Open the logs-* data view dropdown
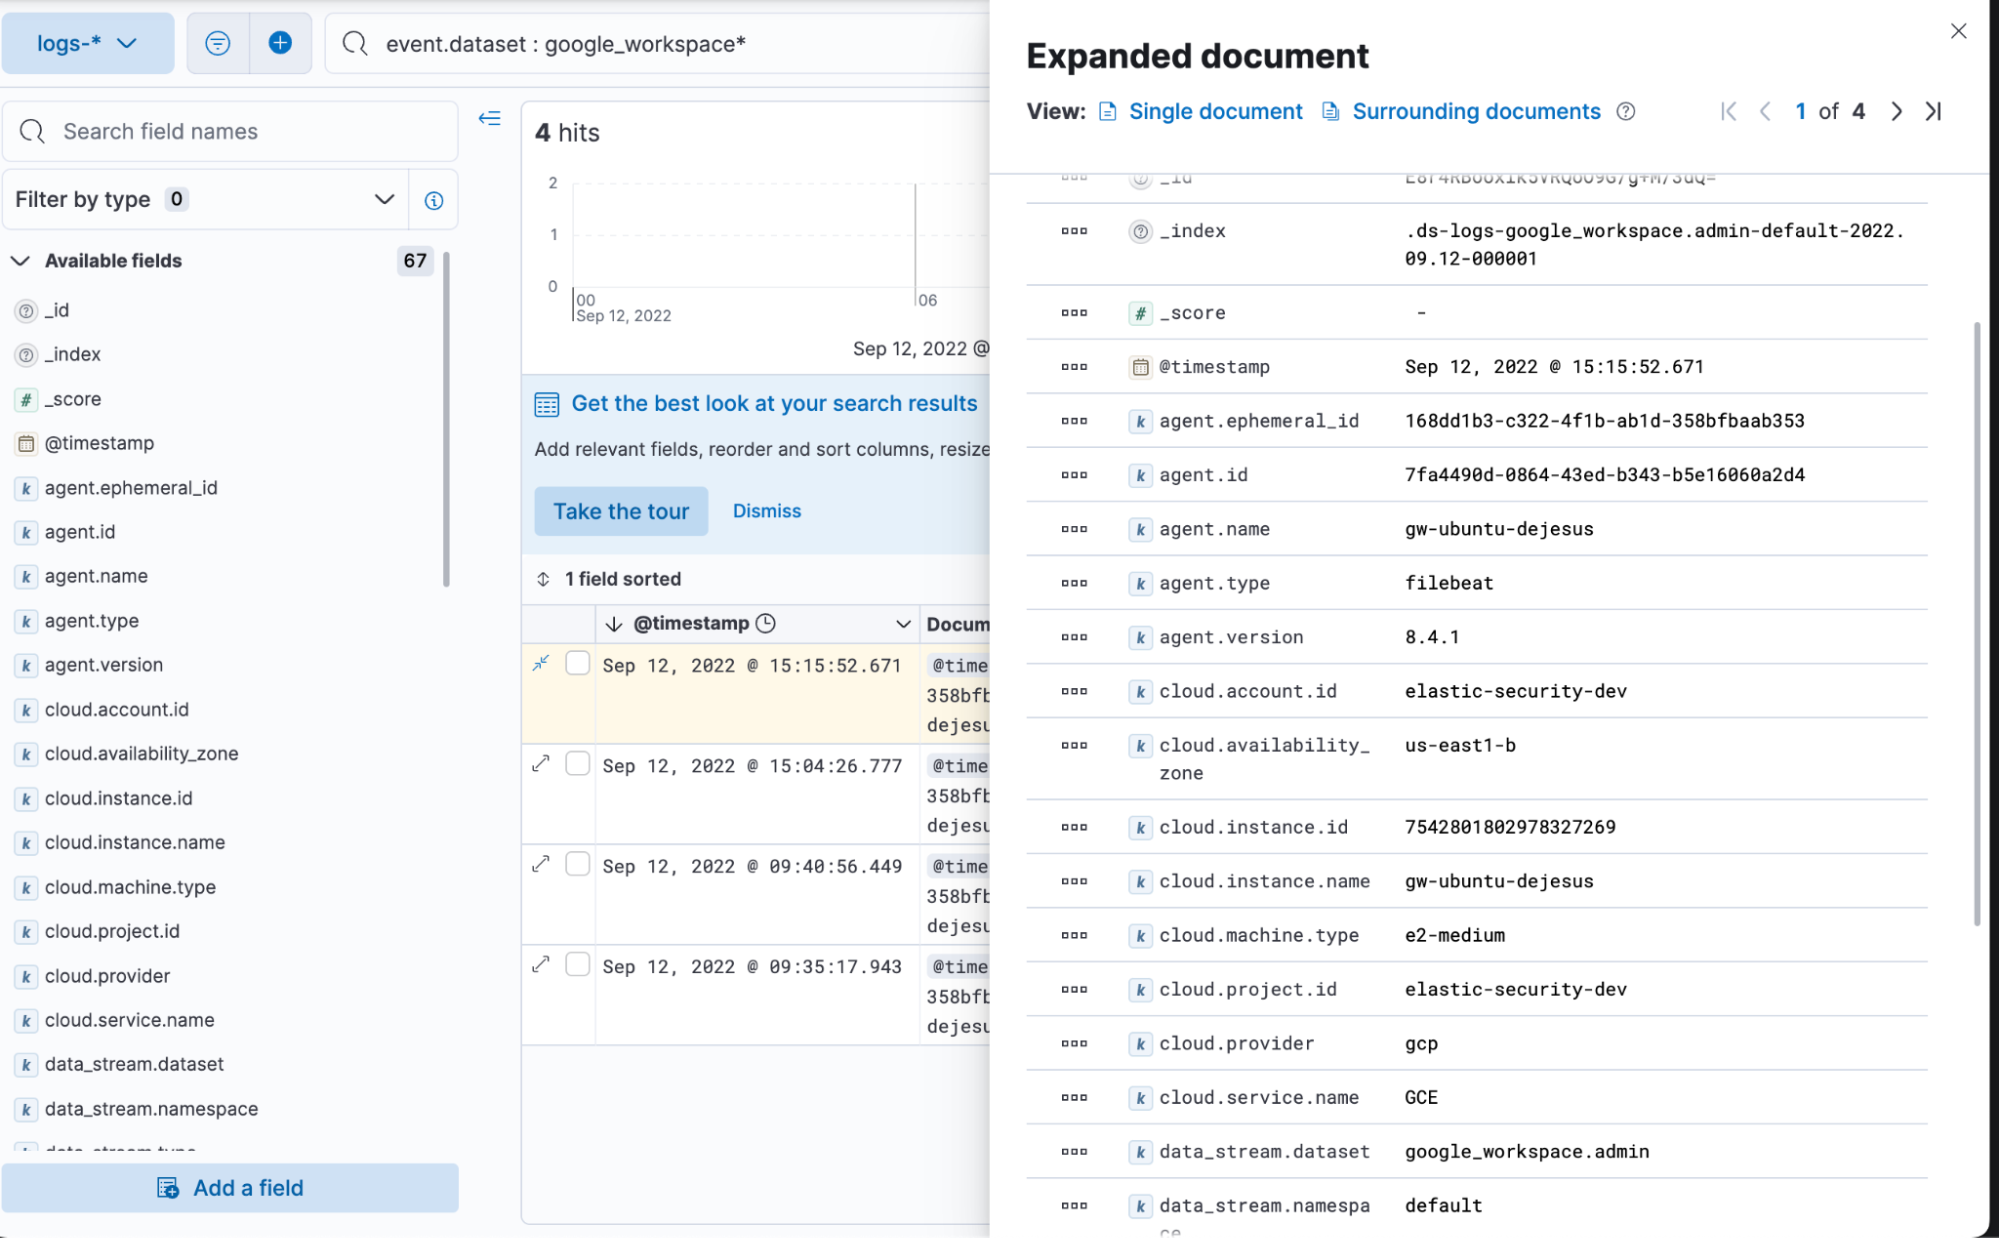 click(x=87, y=43)
